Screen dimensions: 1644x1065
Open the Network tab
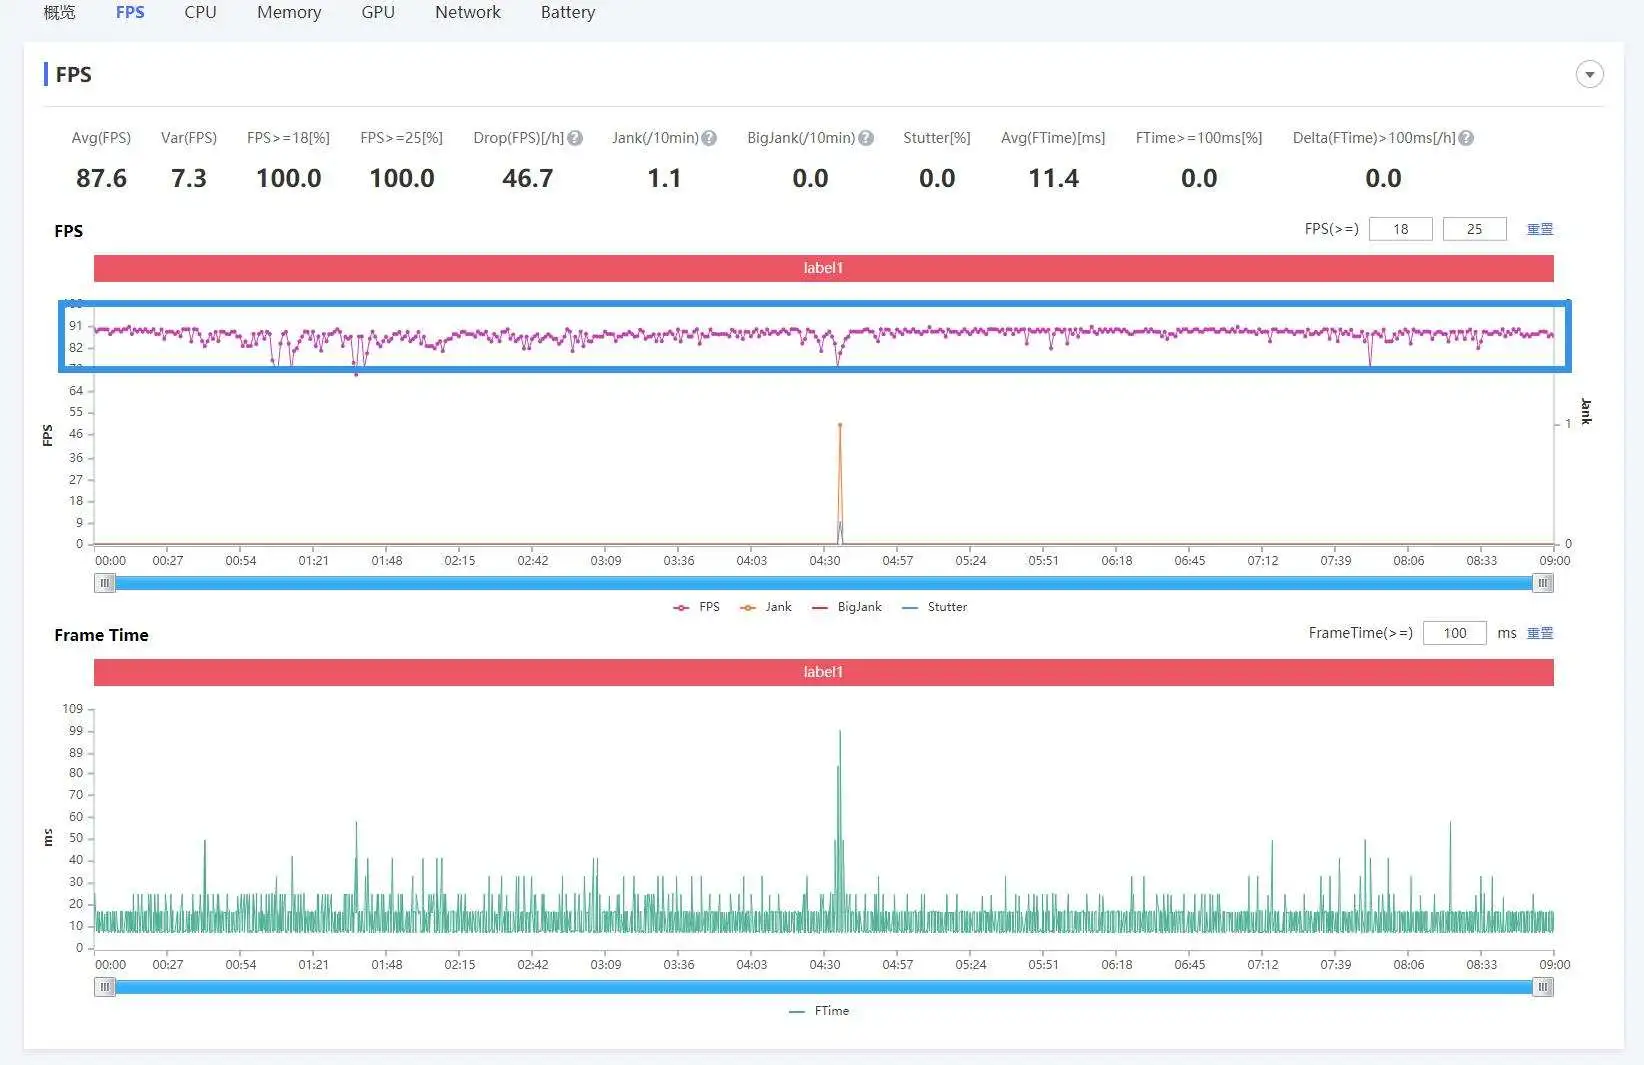pyautogui.click(x=468, y=12)
